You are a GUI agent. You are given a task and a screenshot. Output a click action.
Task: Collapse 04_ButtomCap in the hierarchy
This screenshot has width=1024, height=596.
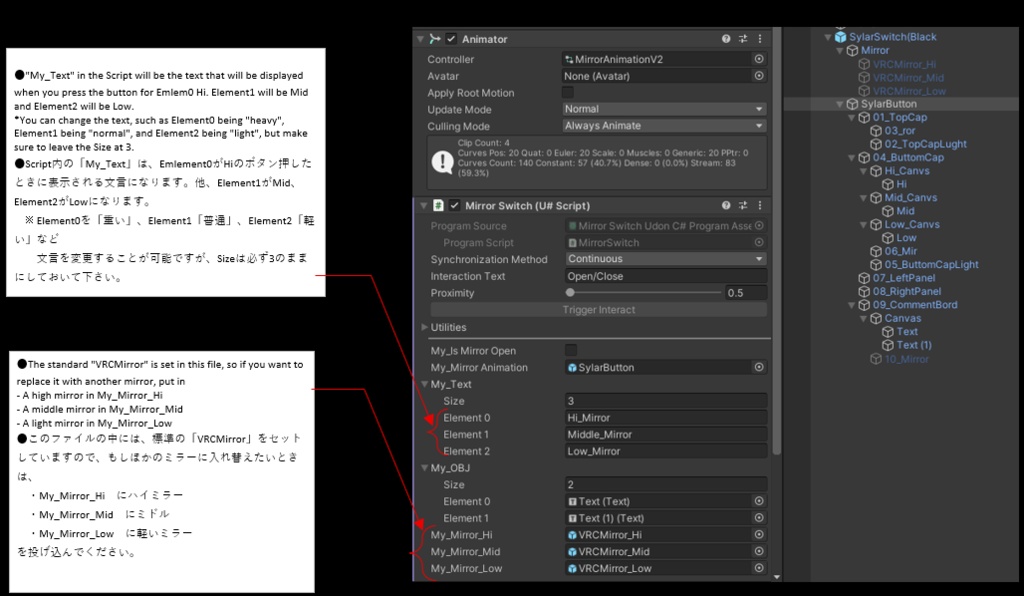(852, 157)
